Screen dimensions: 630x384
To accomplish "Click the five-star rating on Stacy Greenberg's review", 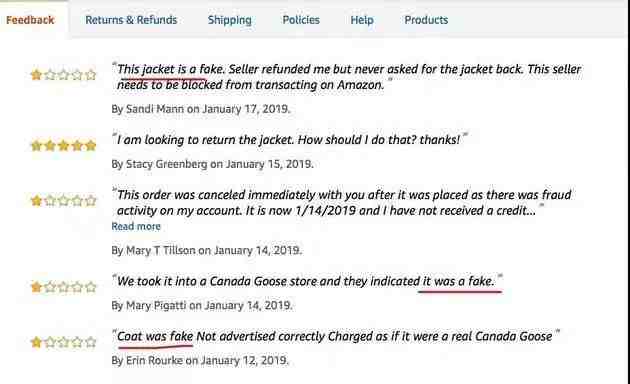I will (x=63, y=145).
